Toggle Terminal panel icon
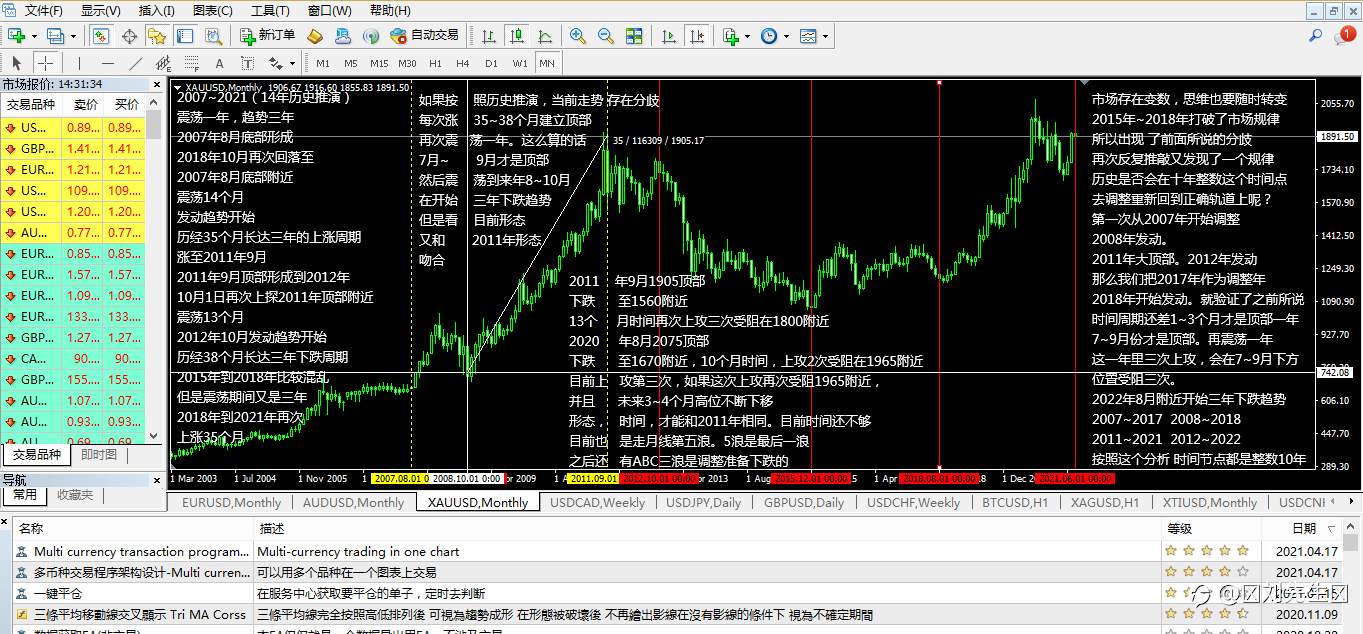The height and width of the screenshot is (634, 1363). (x=185, y=35)
